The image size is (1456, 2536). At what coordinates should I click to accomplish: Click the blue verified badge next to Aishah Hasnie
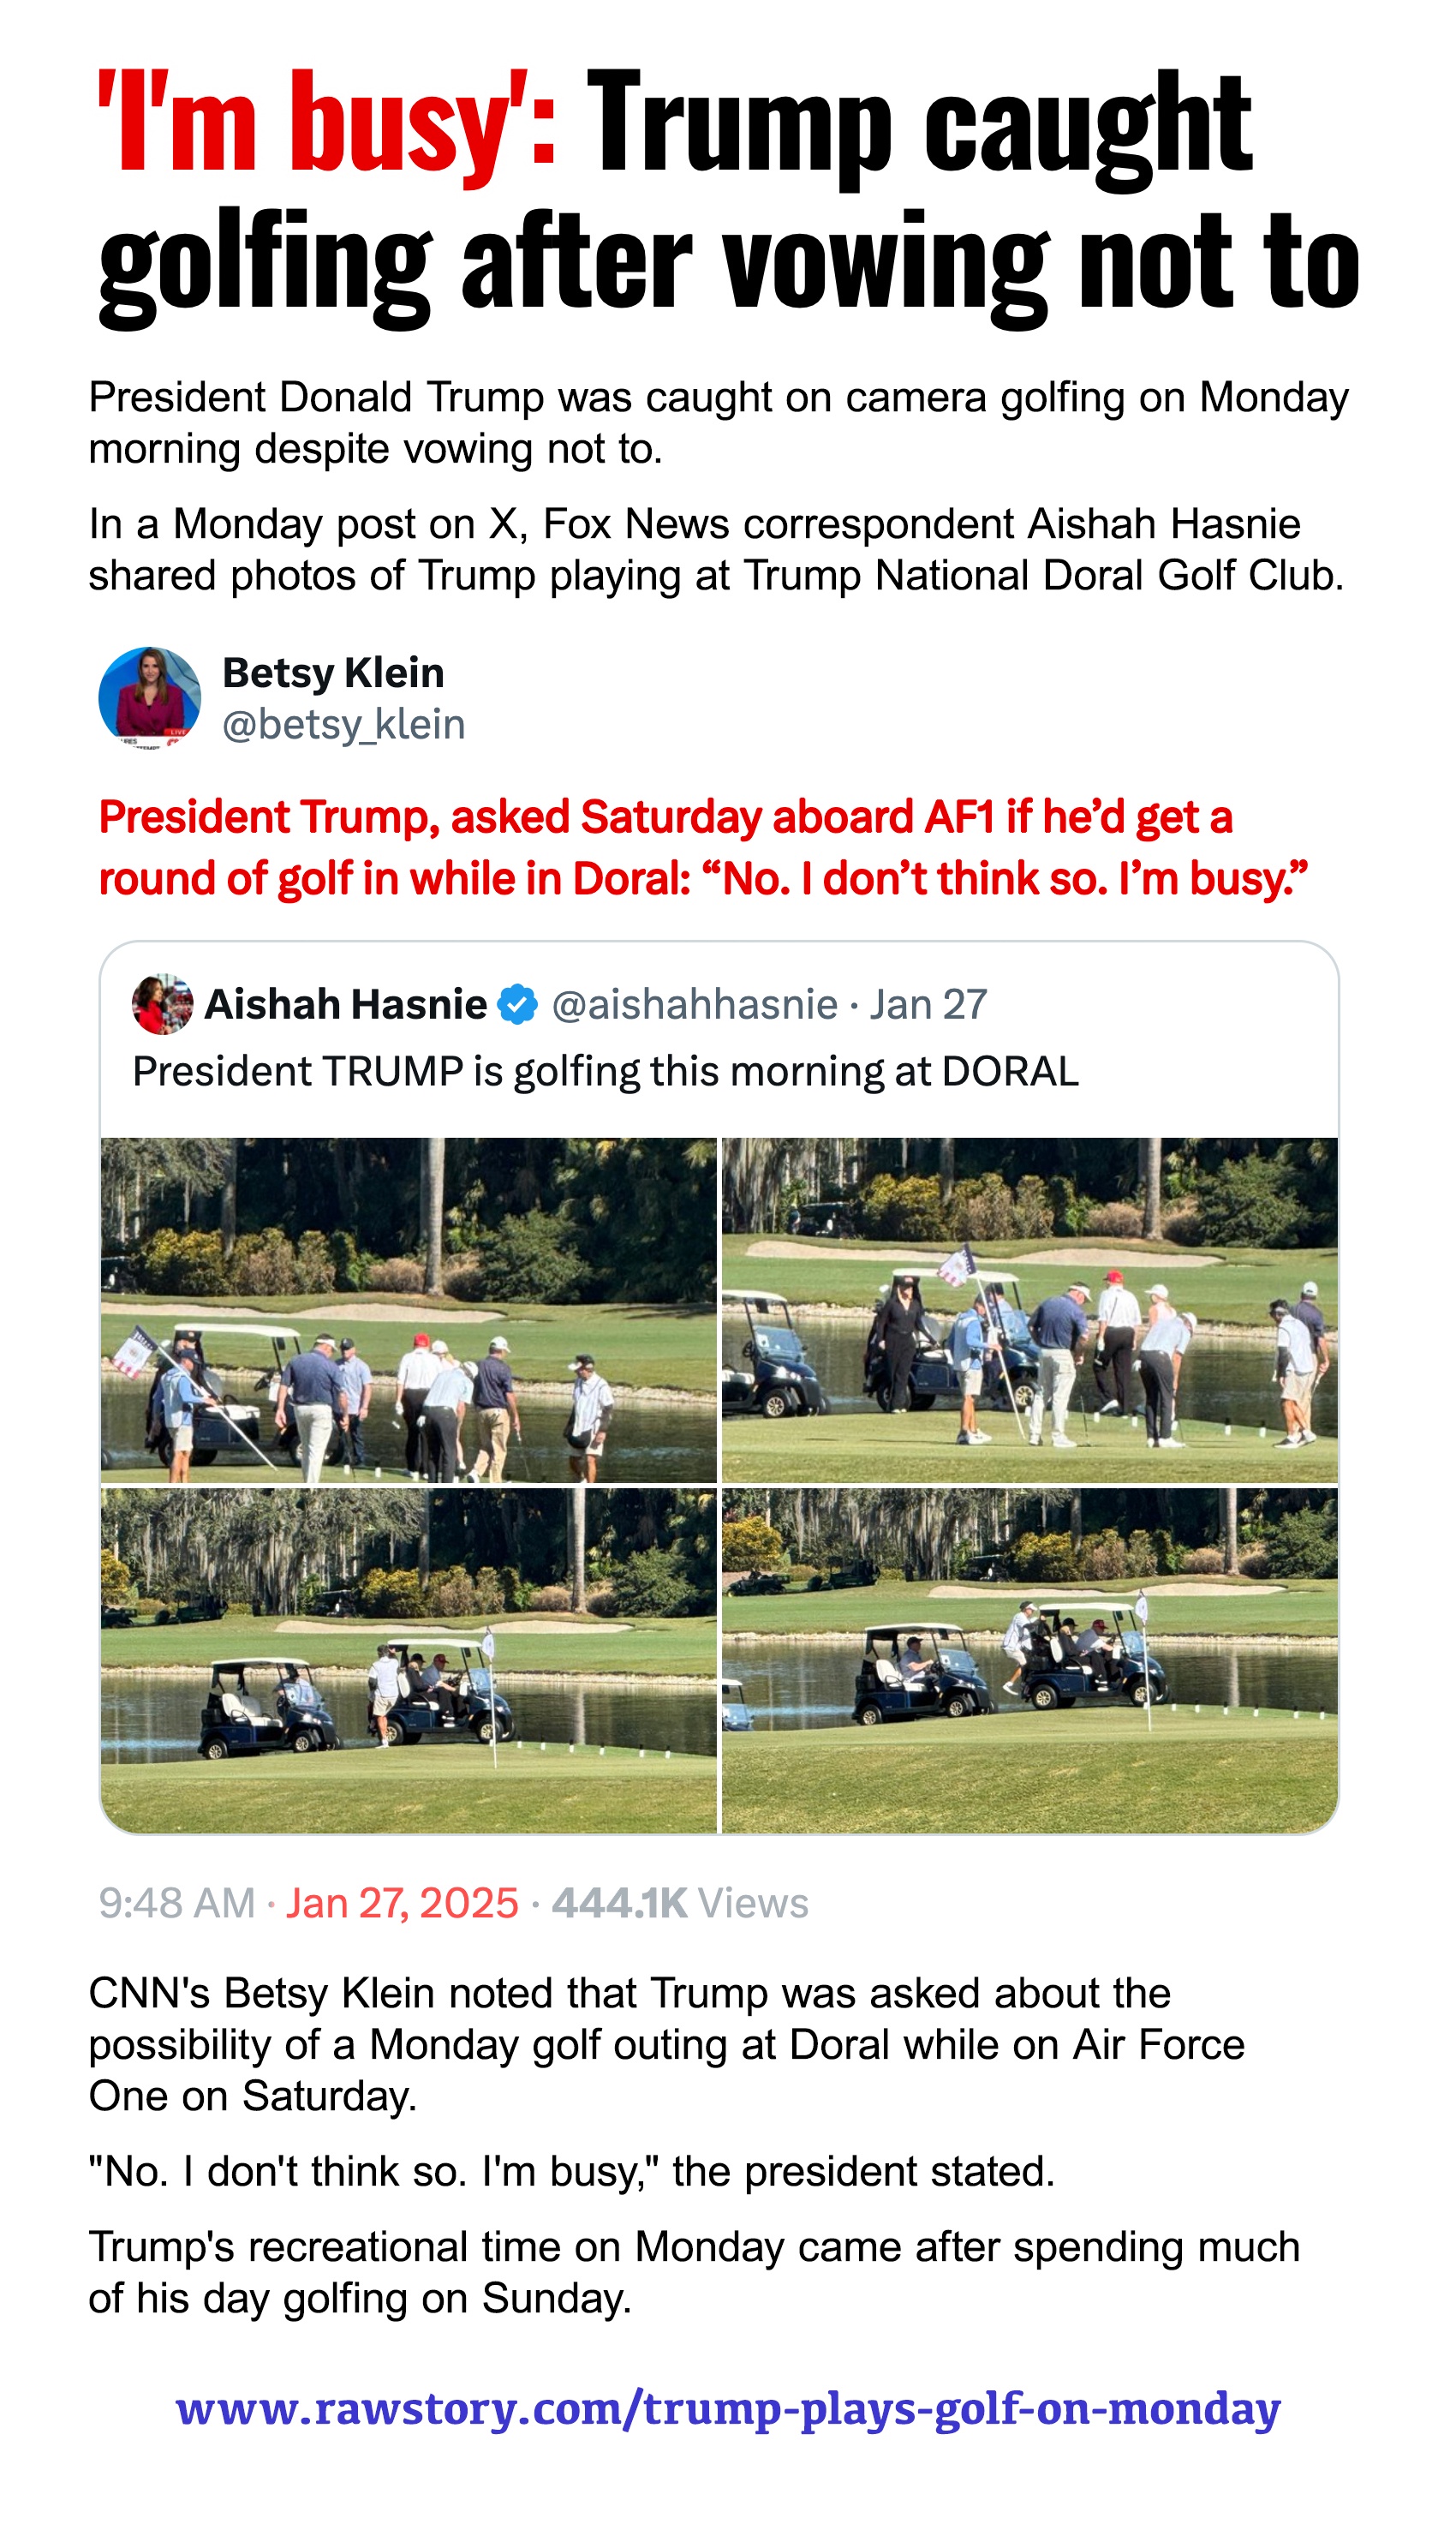click(x=518, y=1005)
